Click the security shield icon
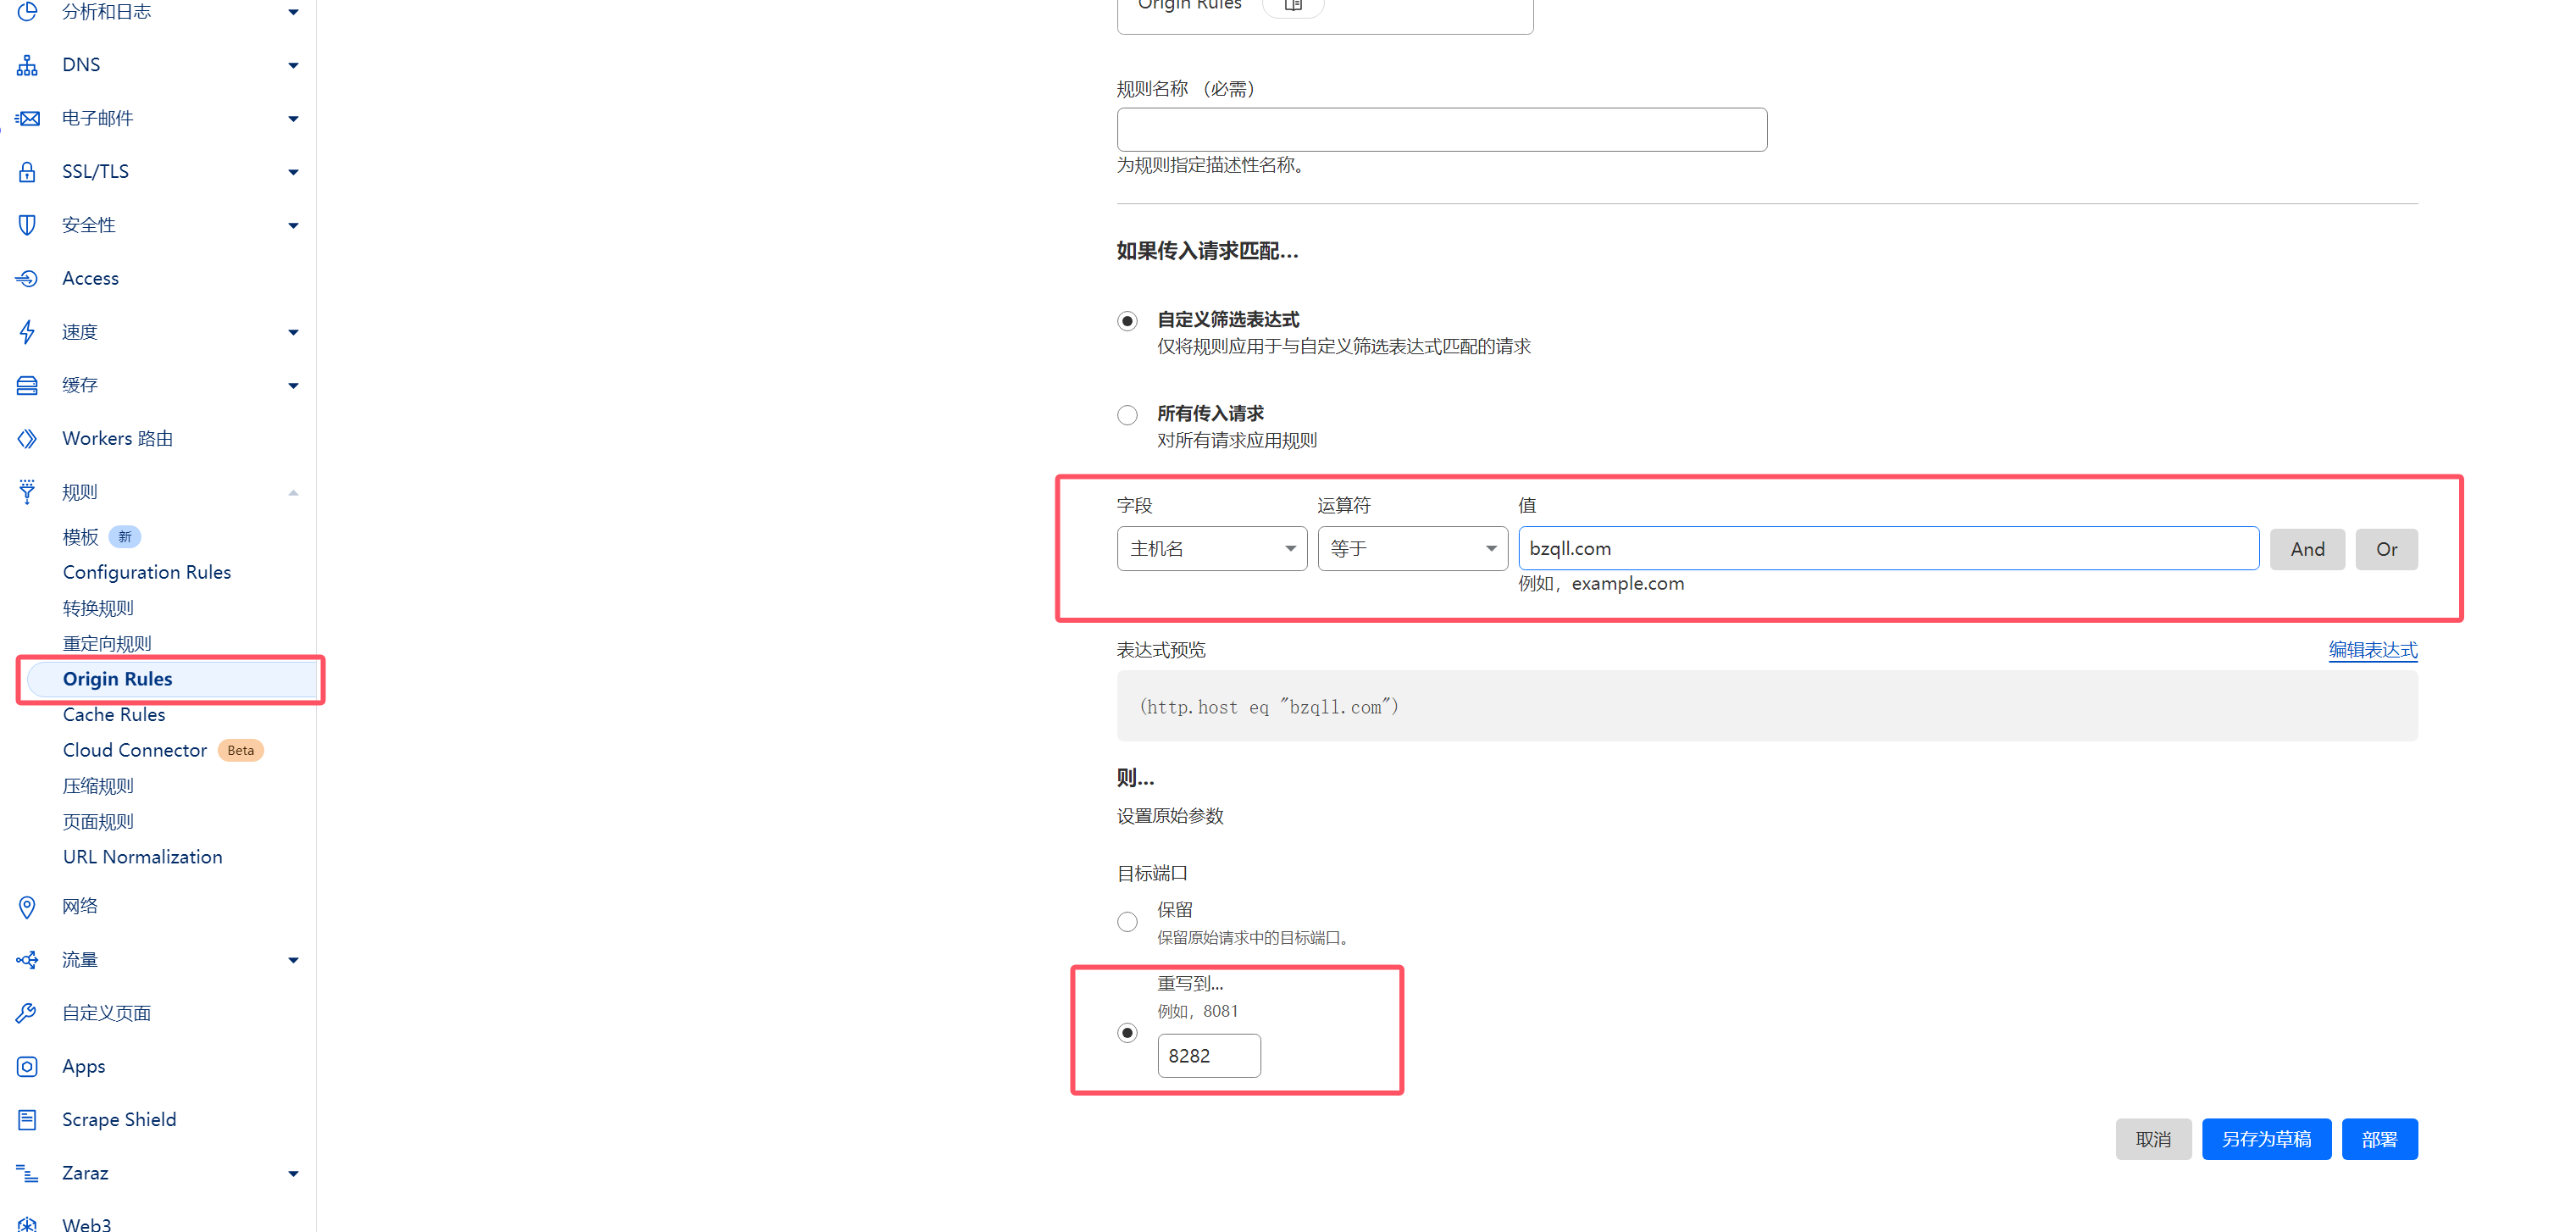The height and width of the screenshot is (1232, 2576). coord(27,225)
